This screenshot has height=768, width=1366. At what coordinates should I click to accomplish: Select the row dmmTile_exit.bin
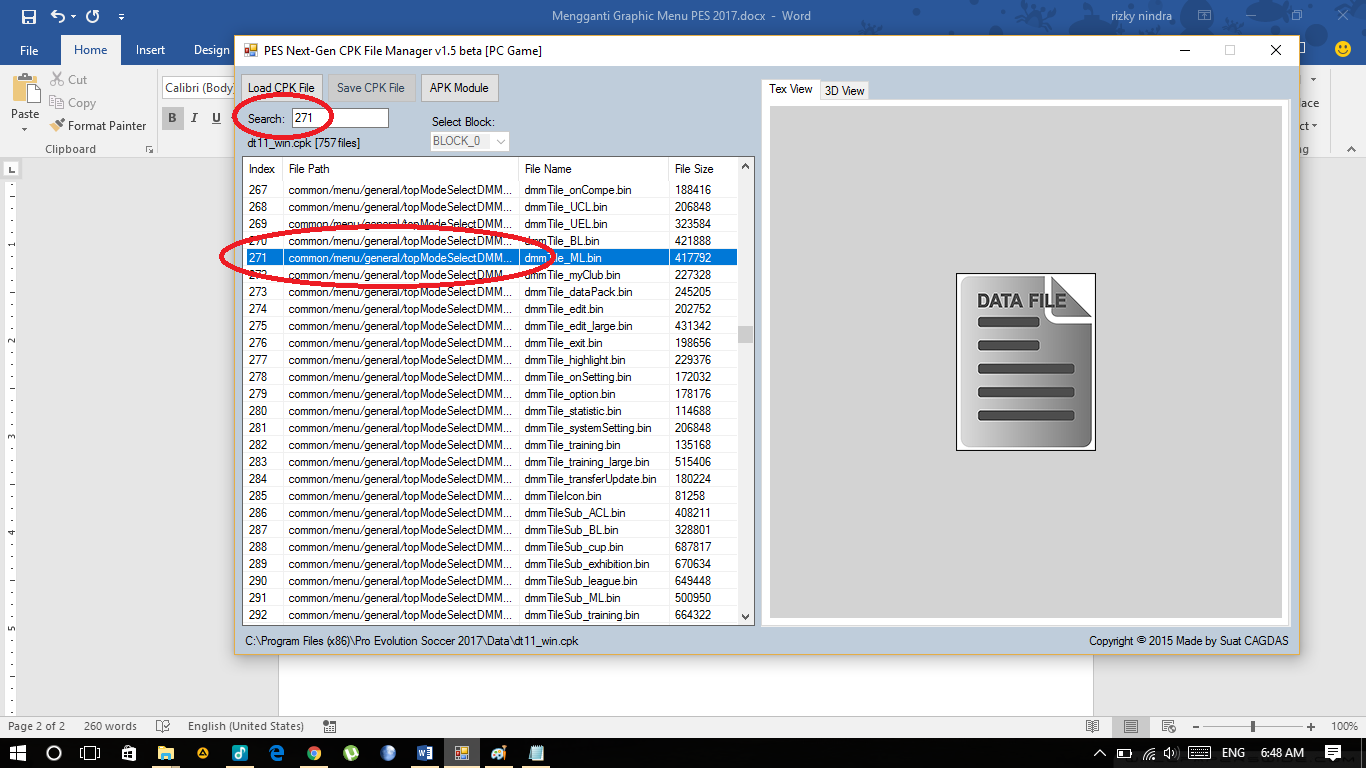491,343
